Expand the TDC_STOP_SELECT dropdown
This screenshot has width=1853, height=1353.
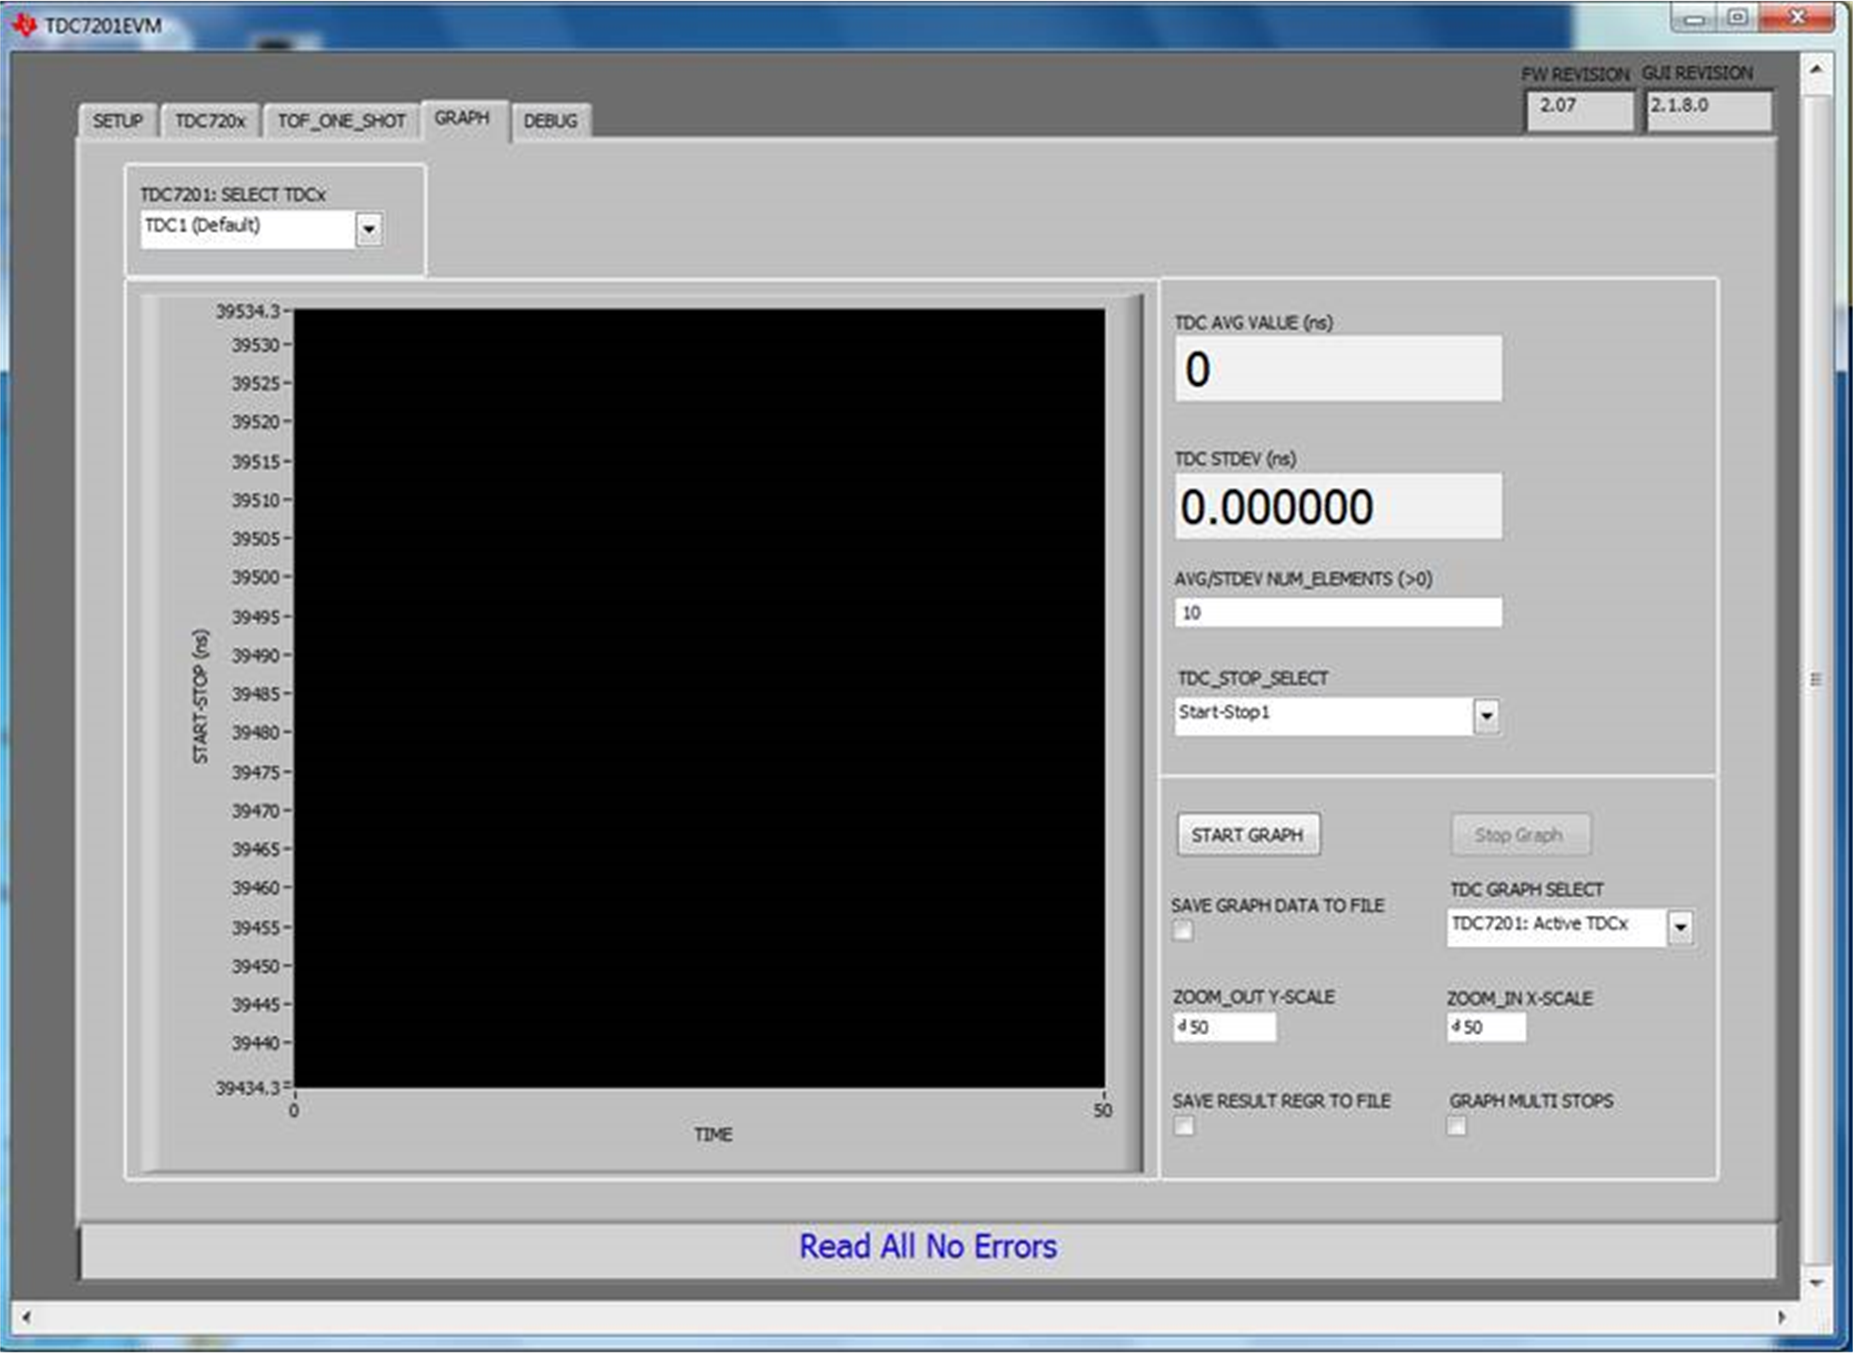pyautogui.click(x=1486, y=717)
